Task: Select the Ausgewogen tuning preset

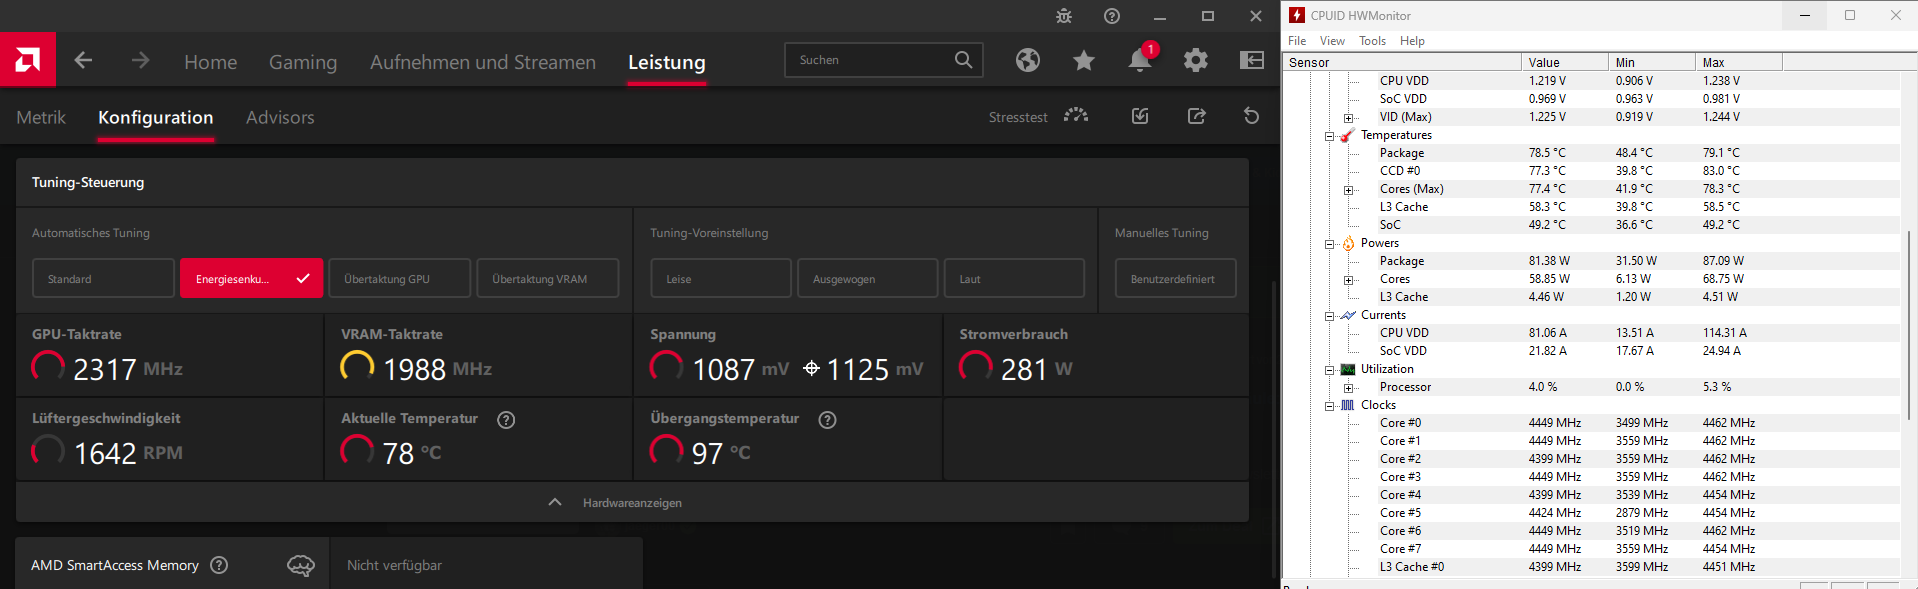Action: click(867, 278)
